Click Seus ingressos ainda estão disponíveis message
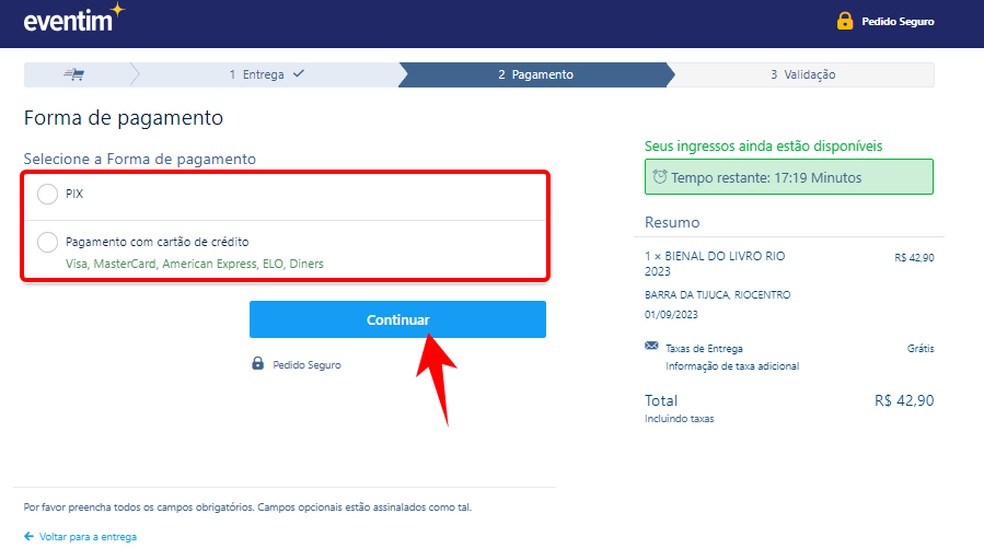This screenshot has width=984, height=560. pyautogui.click(x=763, y=146)
